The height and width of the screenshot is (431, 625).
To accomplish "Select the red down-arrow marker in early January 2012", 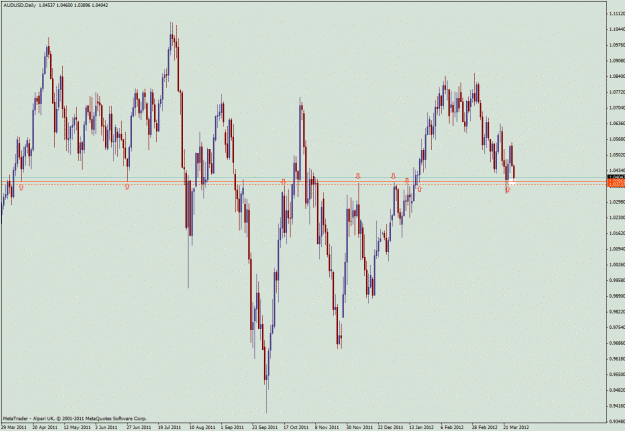I will click(x=407, y=181).
